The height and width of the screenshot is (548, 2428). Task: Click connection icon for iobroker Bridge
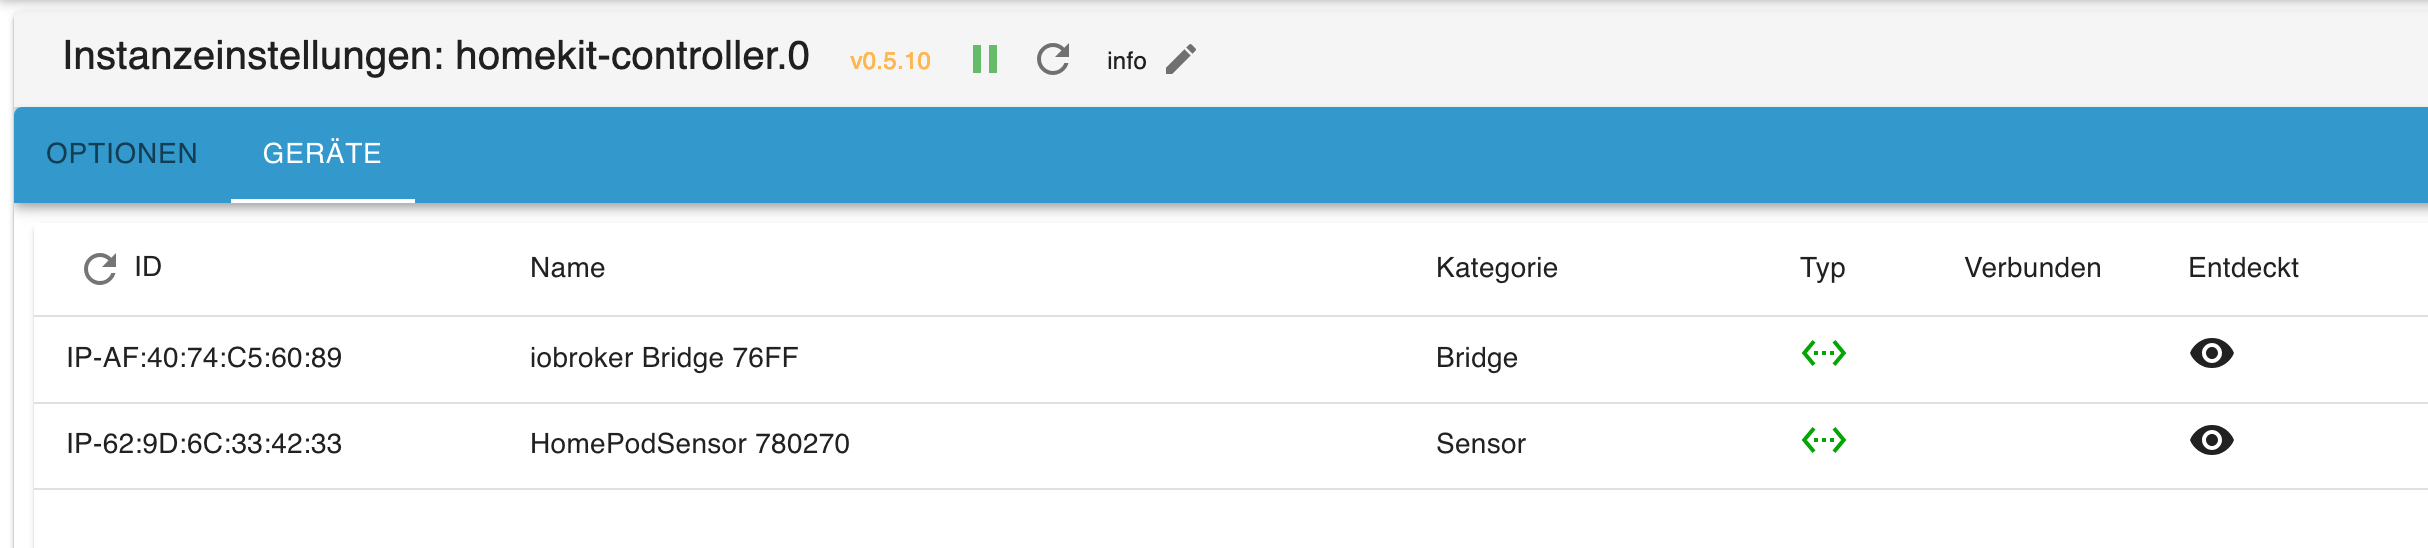point(1823,354)
